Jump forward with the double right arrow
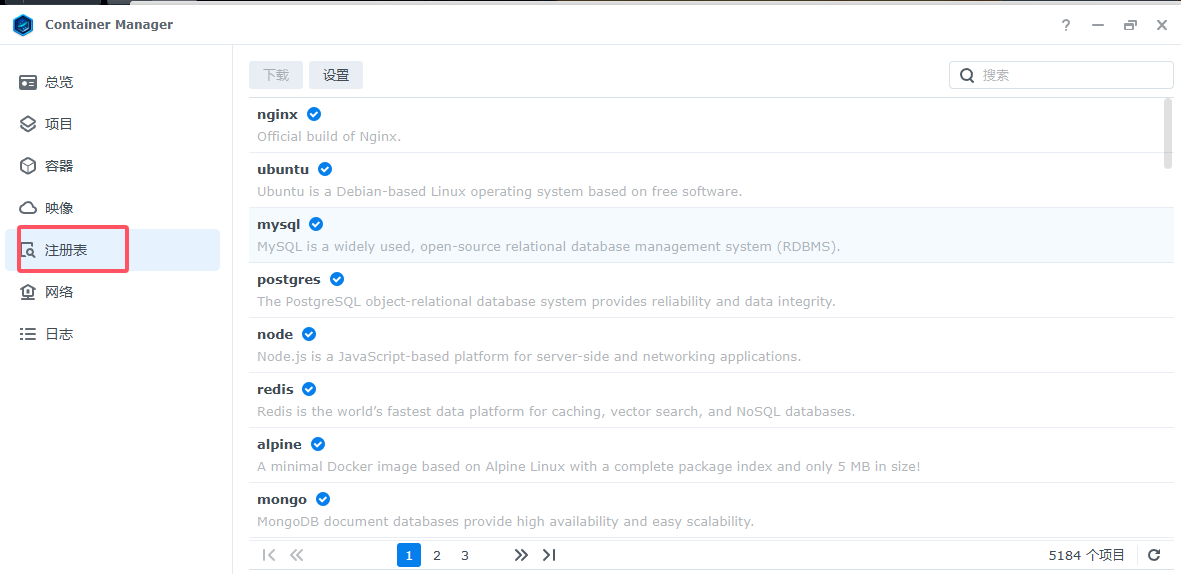 pos(520,555)
